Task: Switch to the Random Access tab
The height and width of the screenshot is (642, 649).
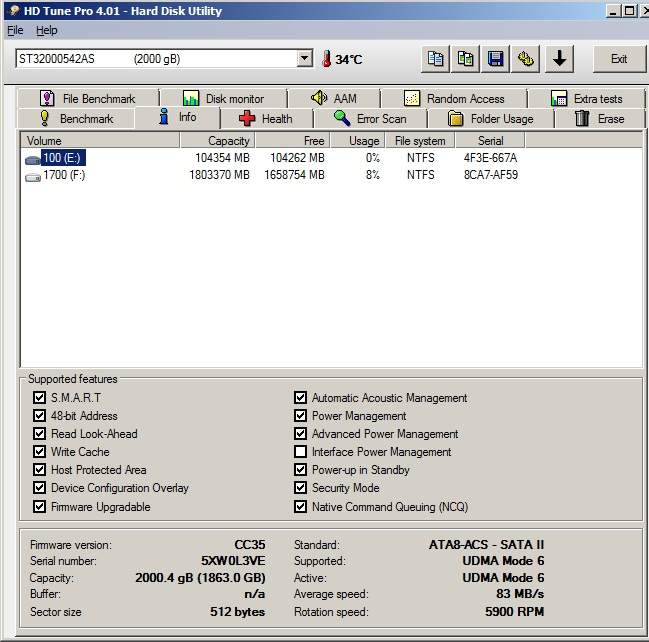Action: pos(454,99)
